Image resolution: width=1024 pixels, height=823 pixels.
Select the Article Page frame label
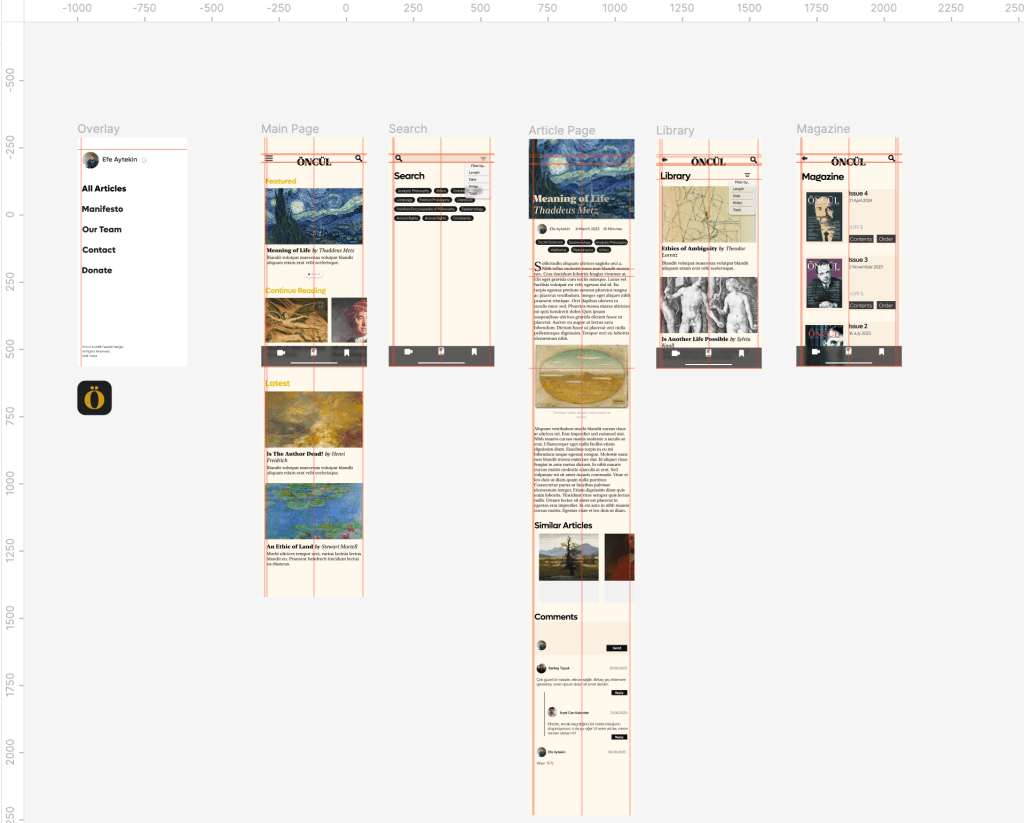pos(561,130)
